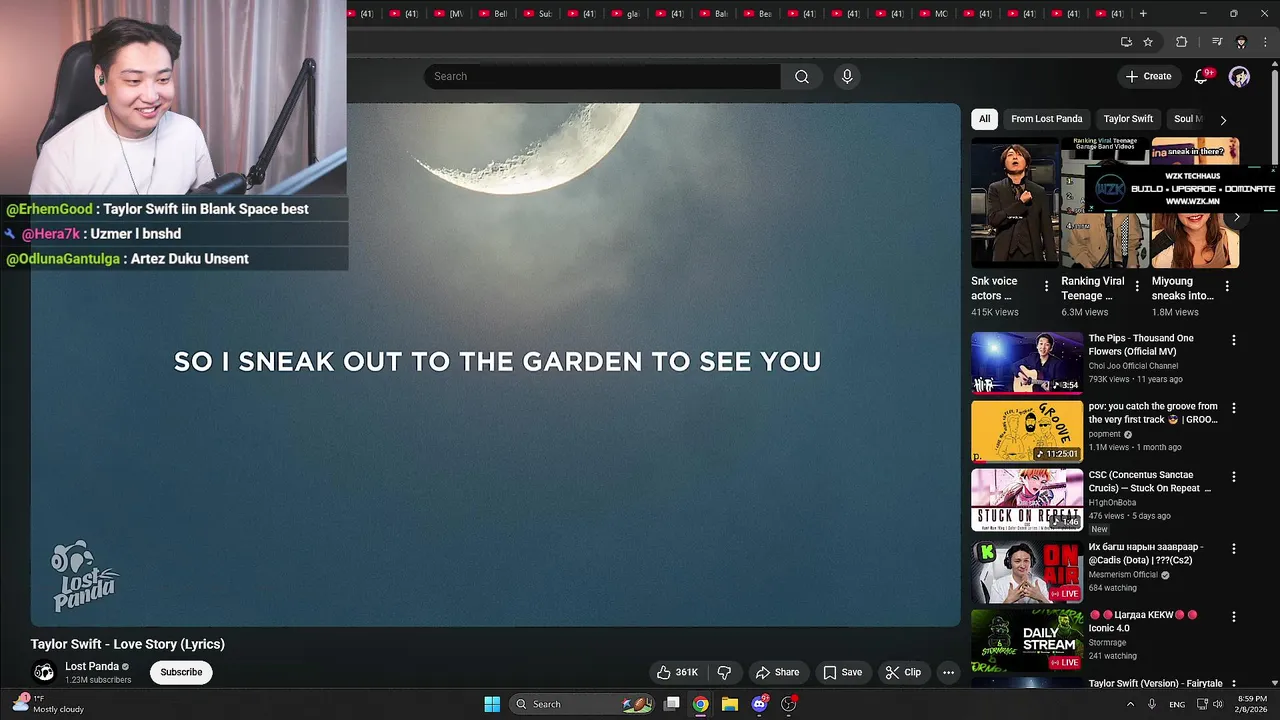Open options for Cadis Dota live stream
This screenshot has height=720, width=1280.
[1233, 549]
